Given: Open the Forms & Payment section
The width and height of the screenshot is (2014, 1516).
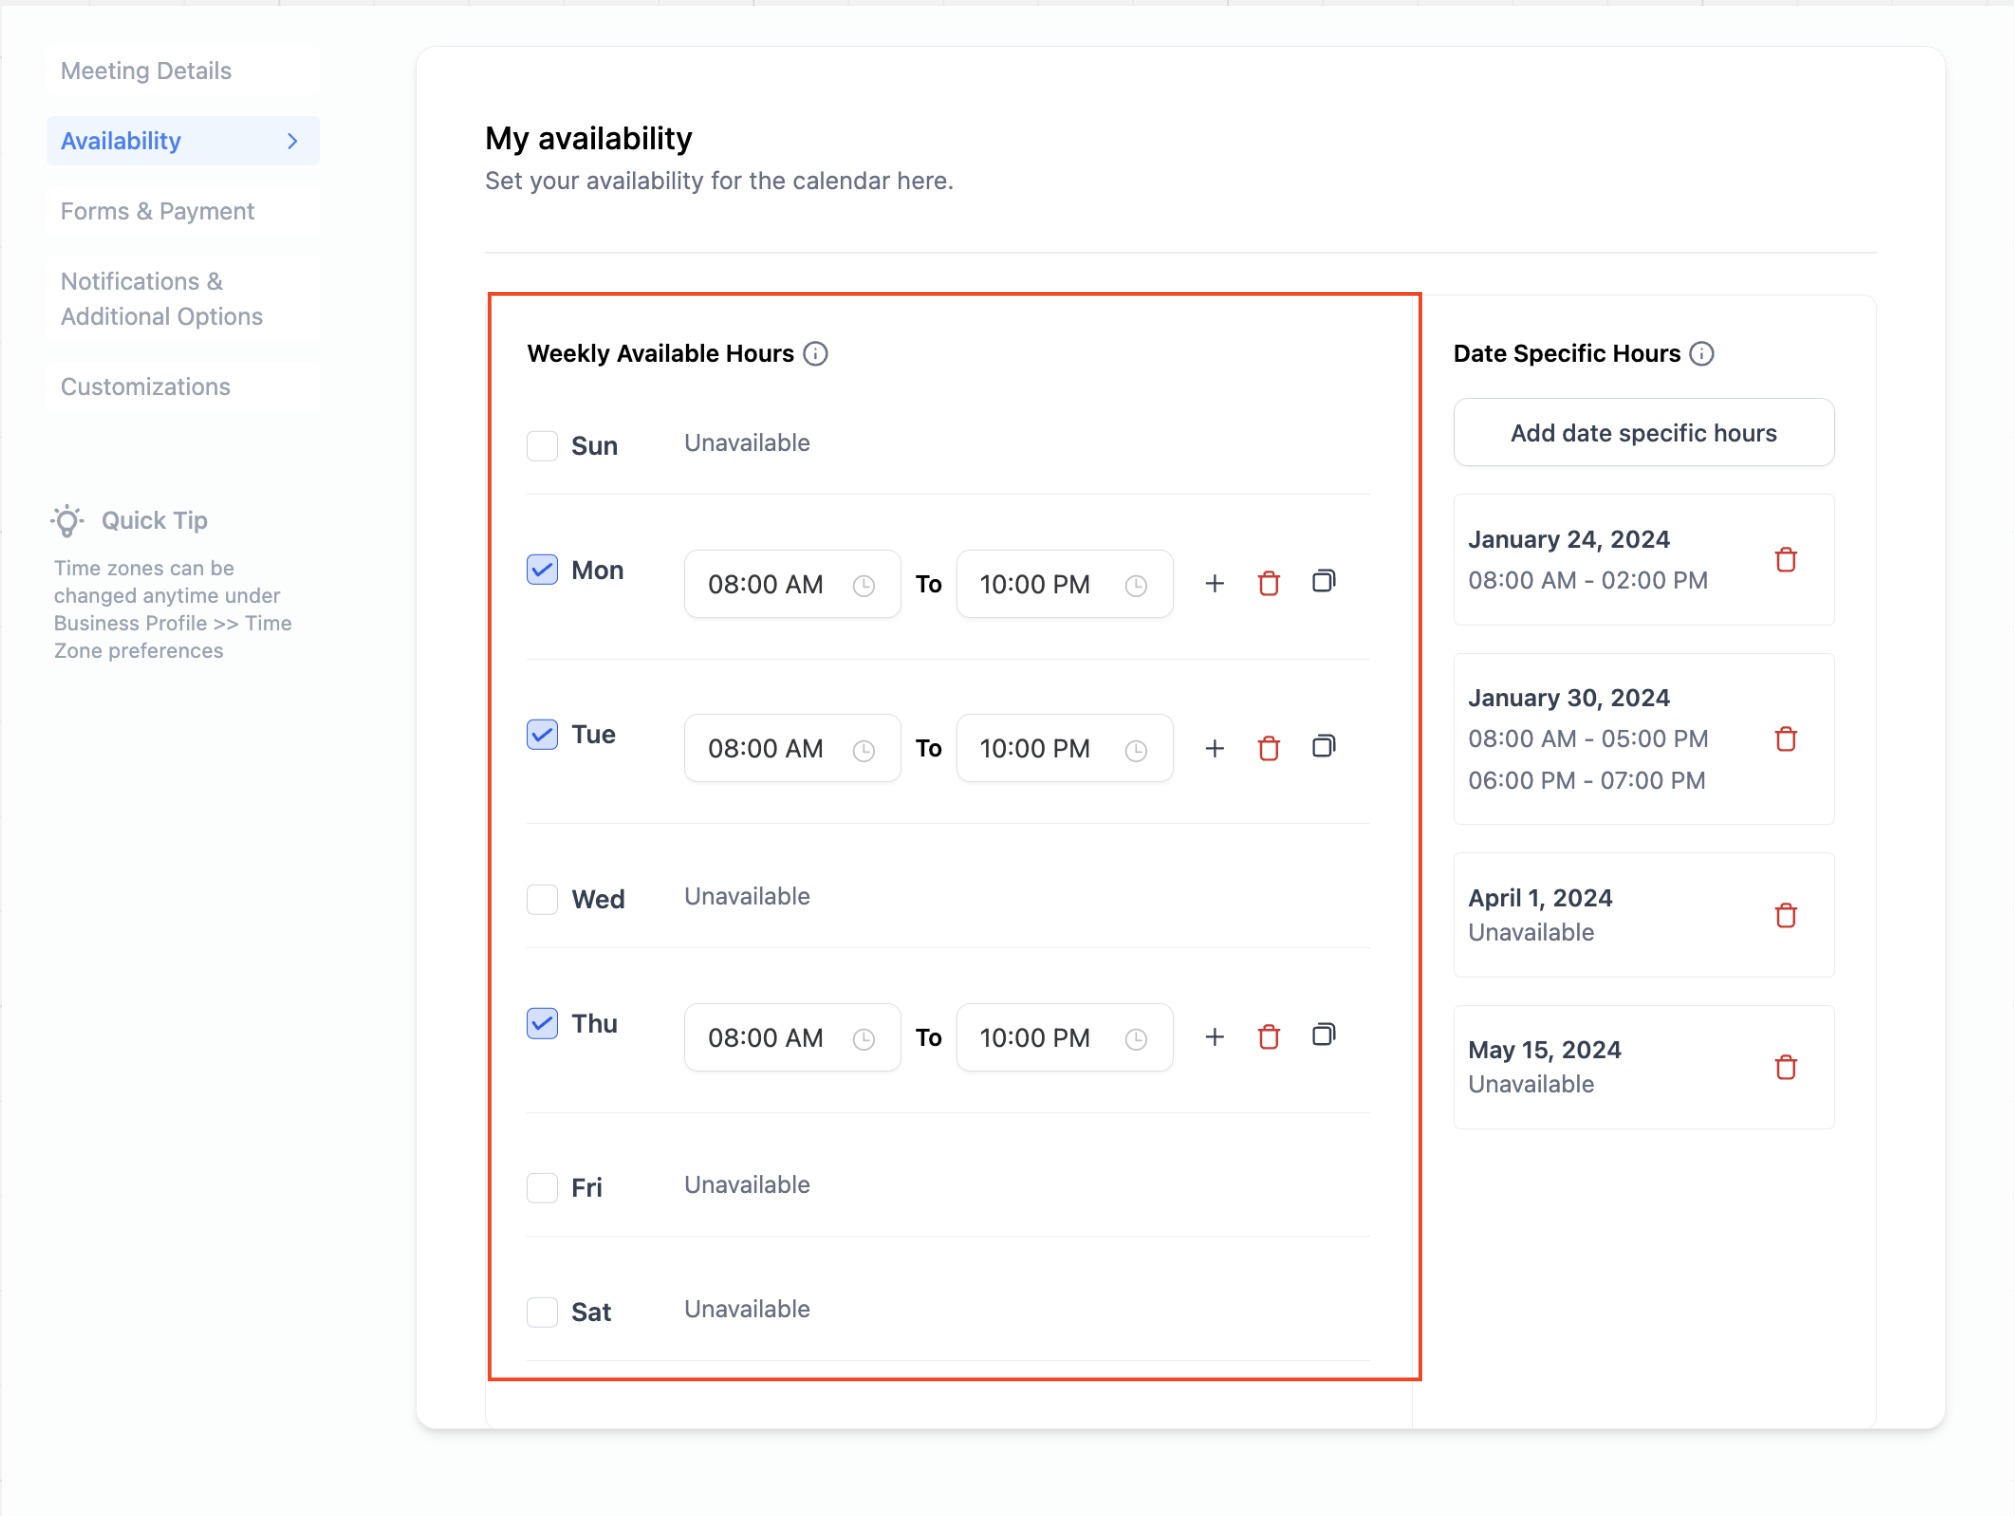Looking at the screenshot, I should coord(157,211).
